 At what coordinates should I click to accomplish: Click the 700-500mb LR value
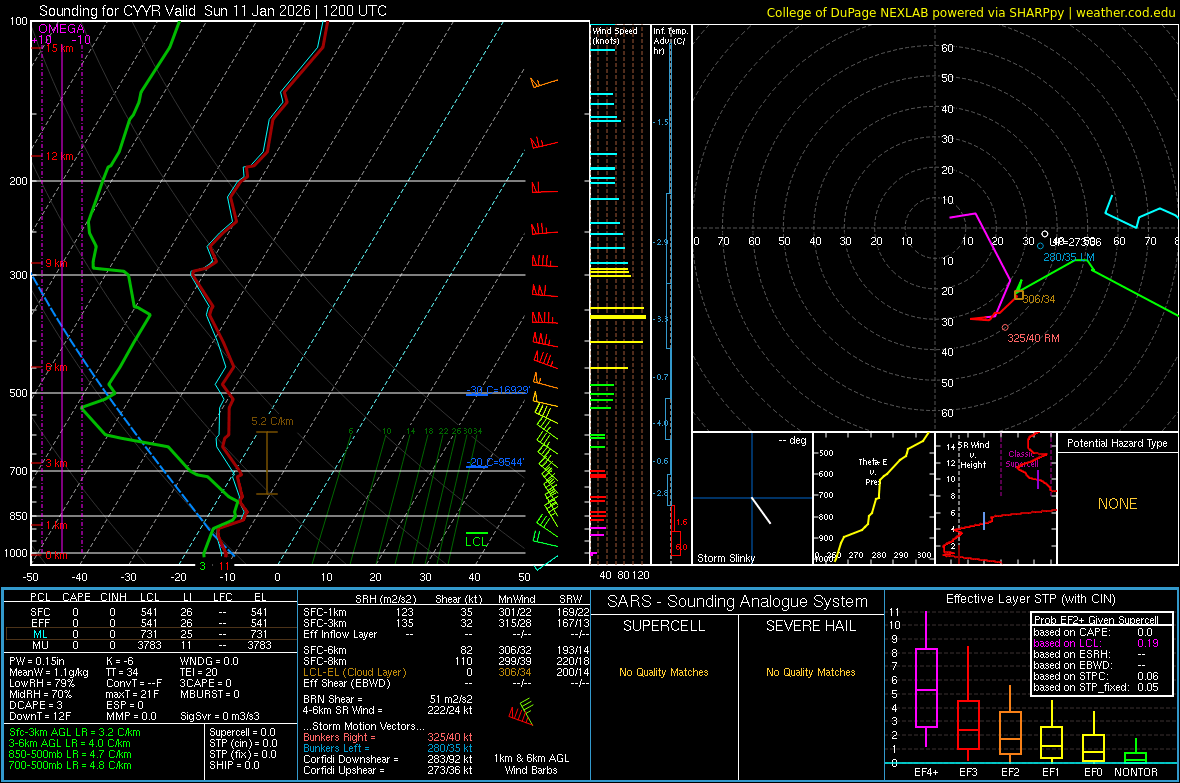coord(70,765)
